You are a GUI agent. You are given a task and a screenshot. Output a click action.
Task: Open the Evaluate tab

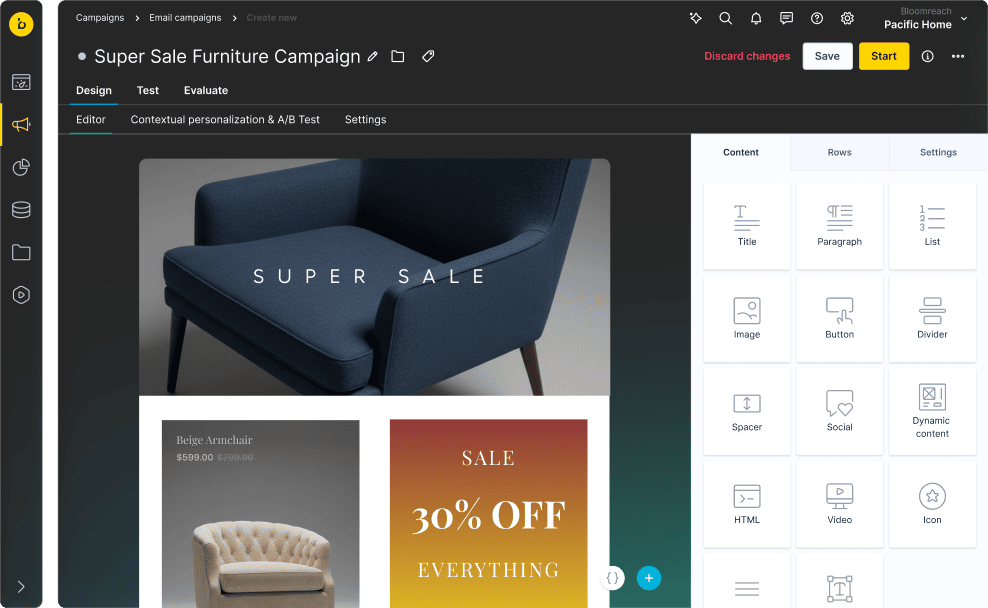click(206, 91)
